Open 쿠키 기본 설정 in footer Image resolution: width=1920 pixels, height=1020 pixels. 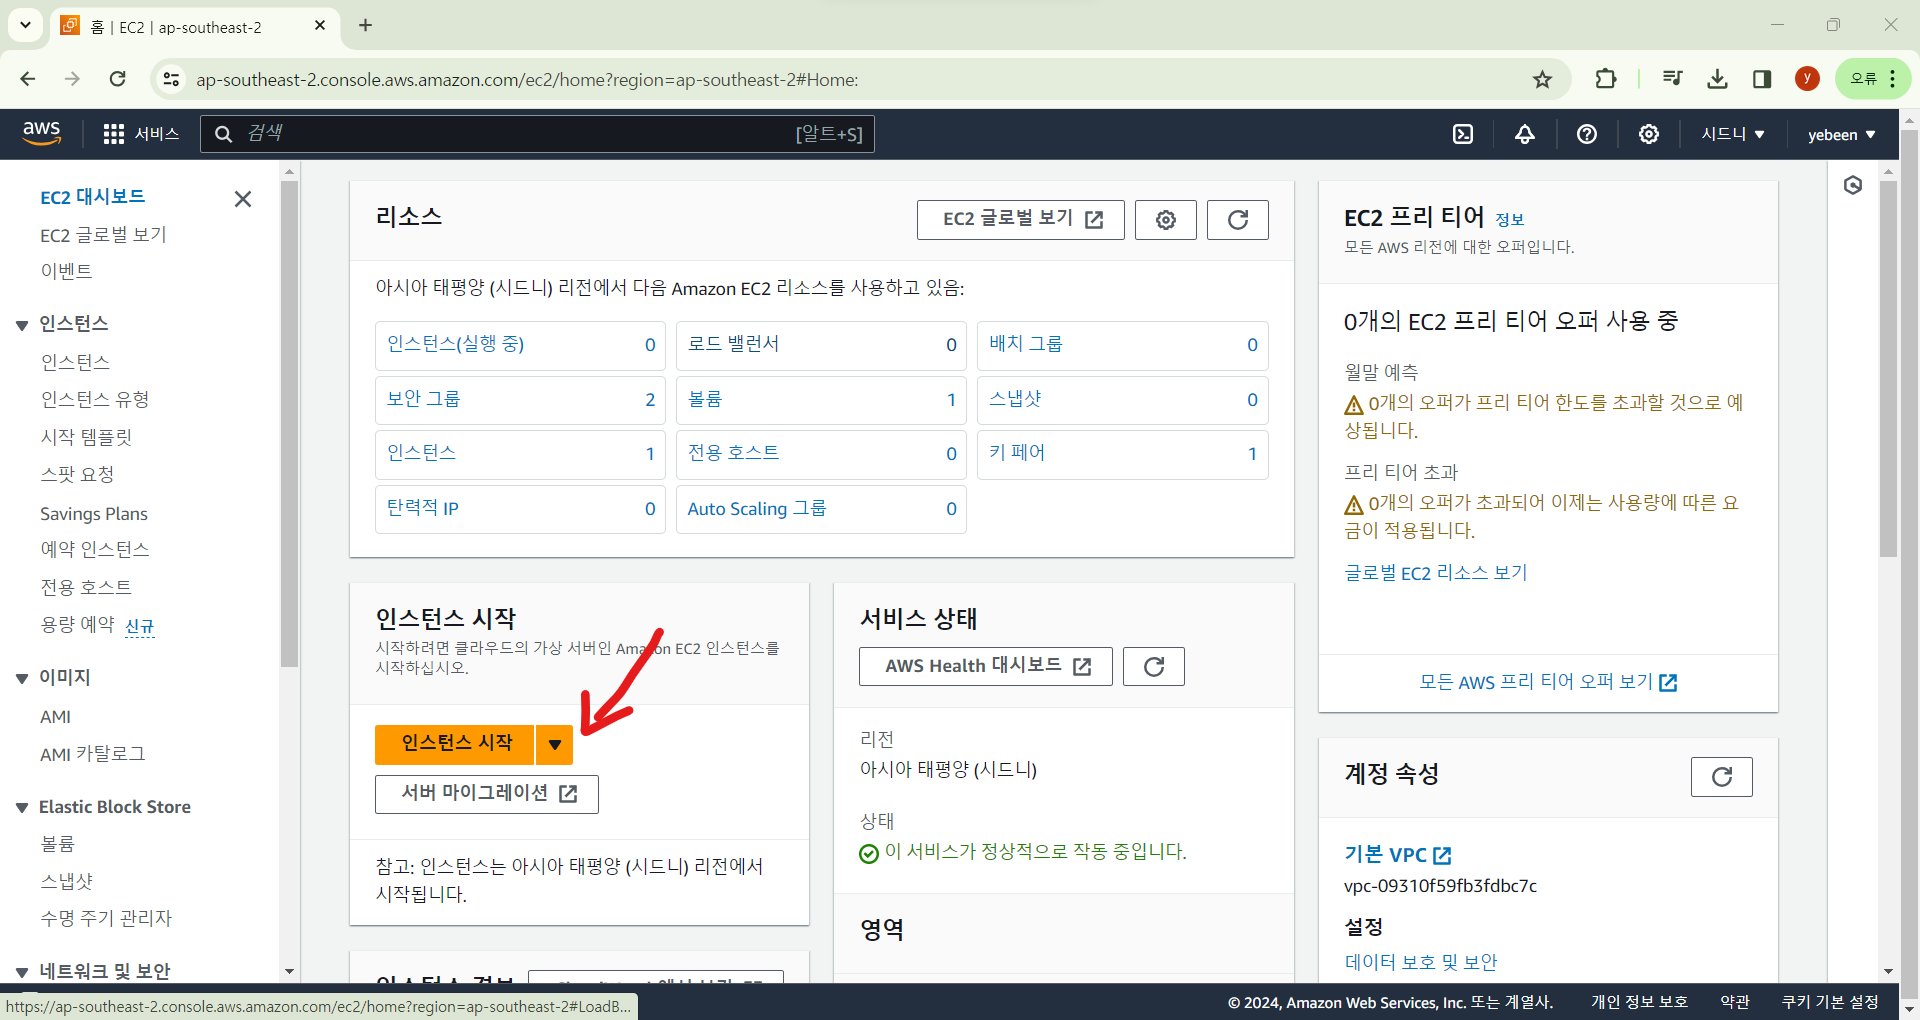pos(1830,1002)
